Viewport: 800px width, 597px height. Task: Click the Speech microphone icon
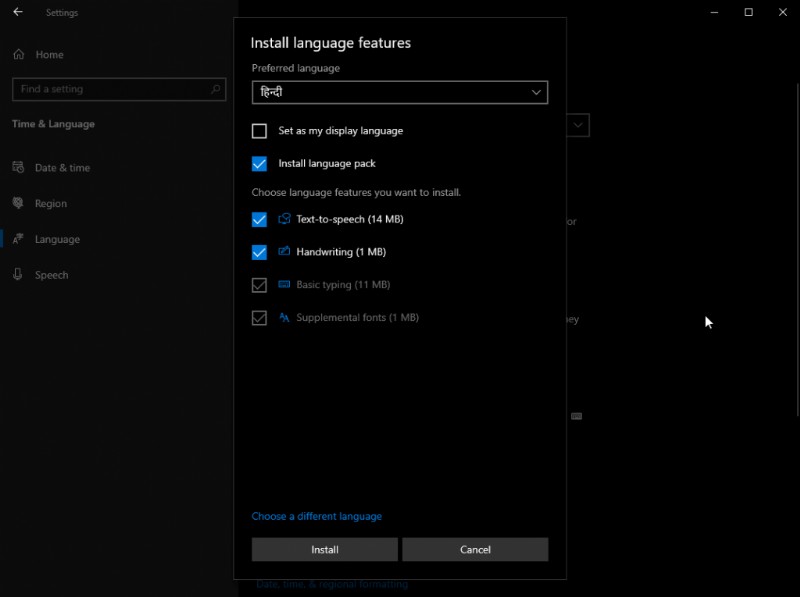pos(17,275)
